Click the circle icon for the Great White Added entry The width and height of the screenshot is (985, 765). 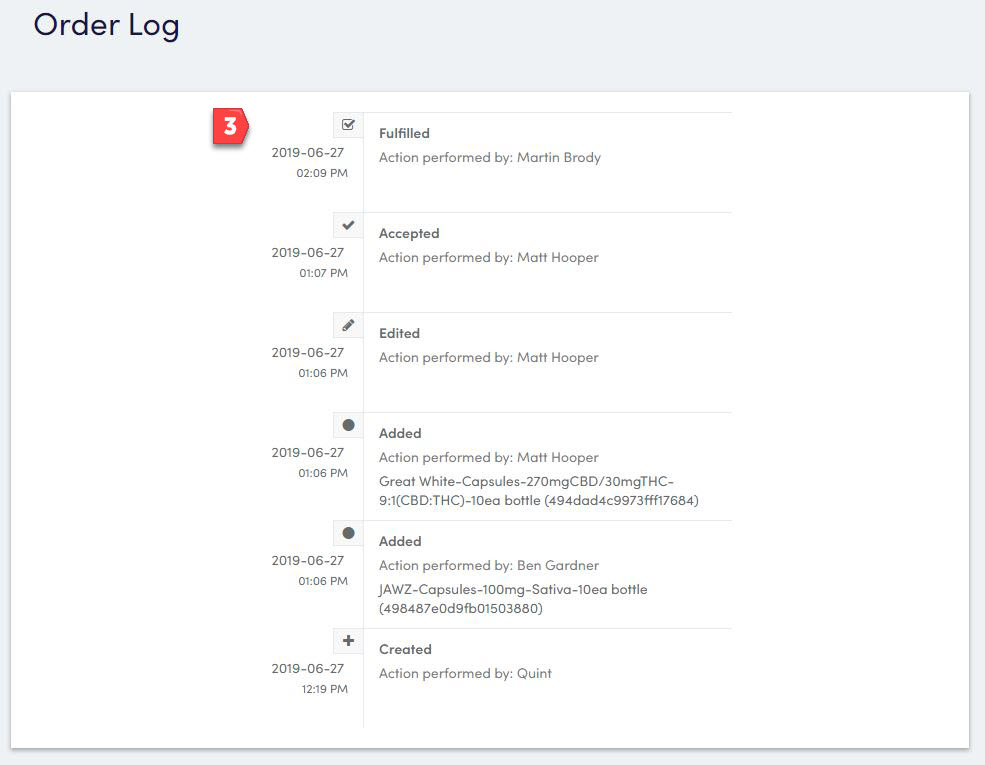pos(348,425)
